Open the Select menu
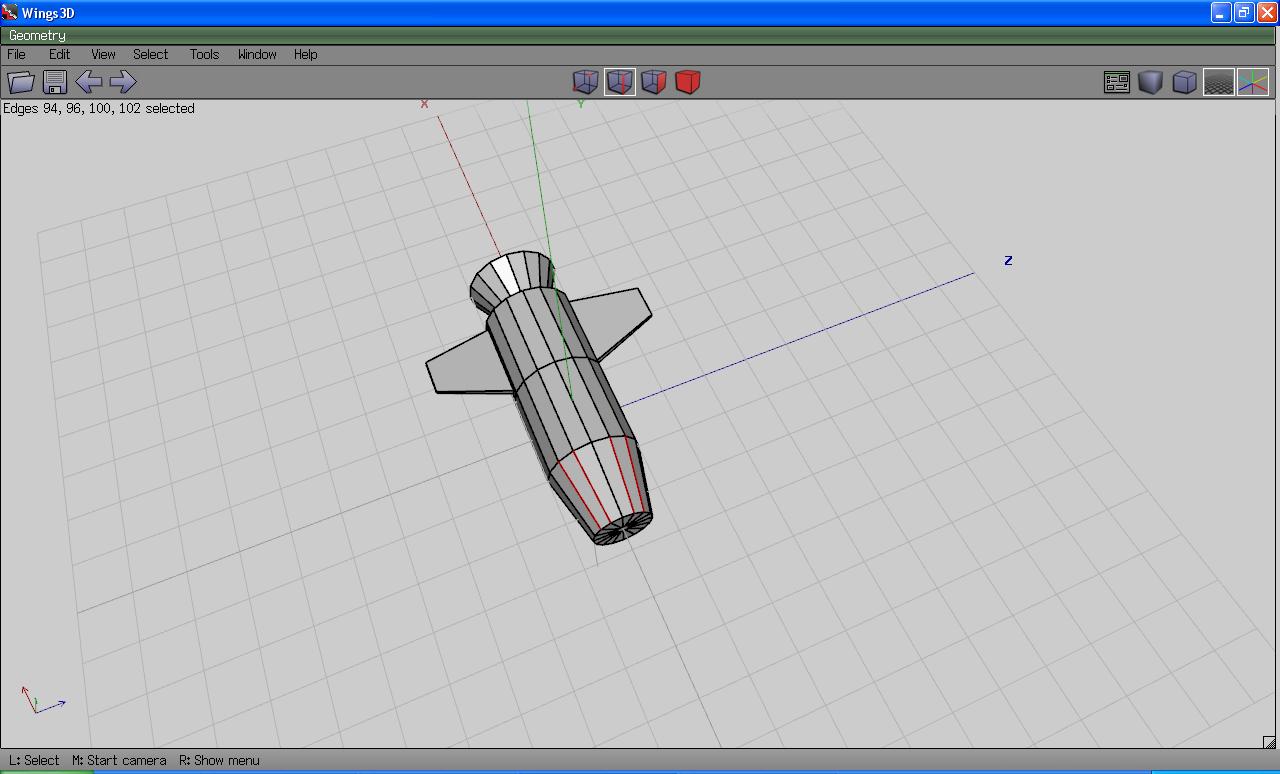 click(x=151, y=55)
